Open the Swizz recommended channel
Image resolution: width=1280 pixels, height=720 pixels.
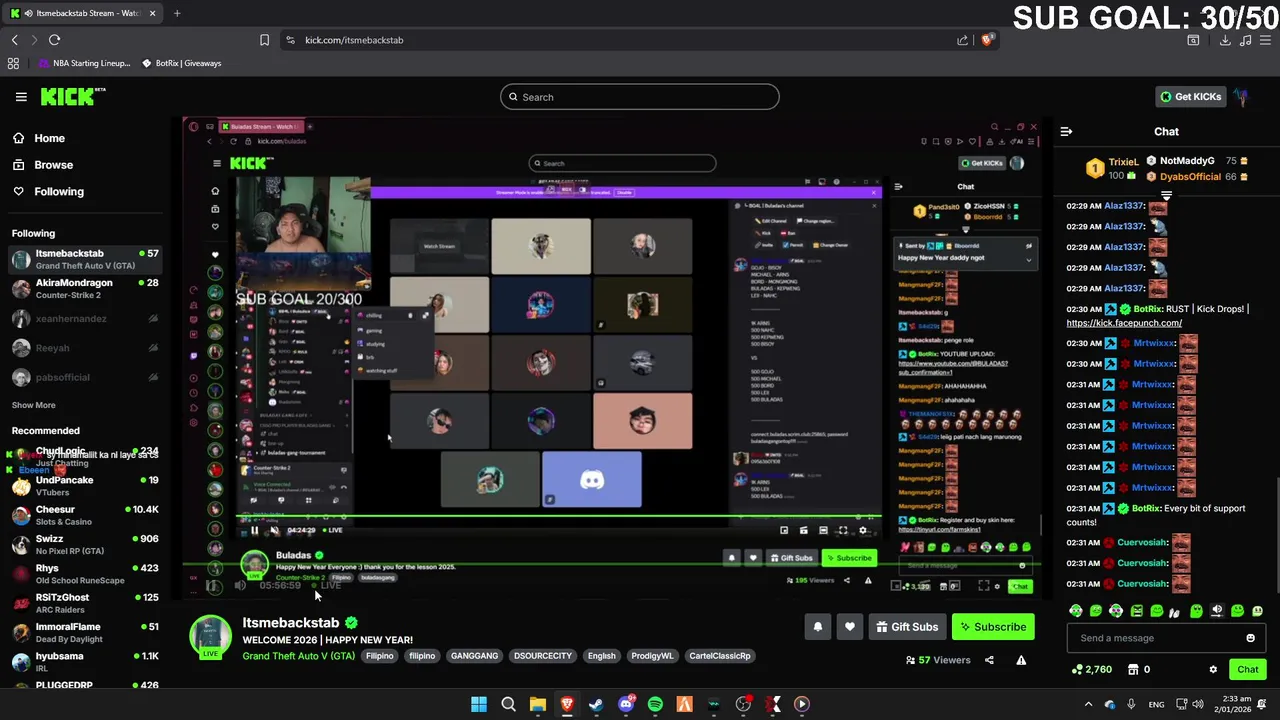(85, 545)
